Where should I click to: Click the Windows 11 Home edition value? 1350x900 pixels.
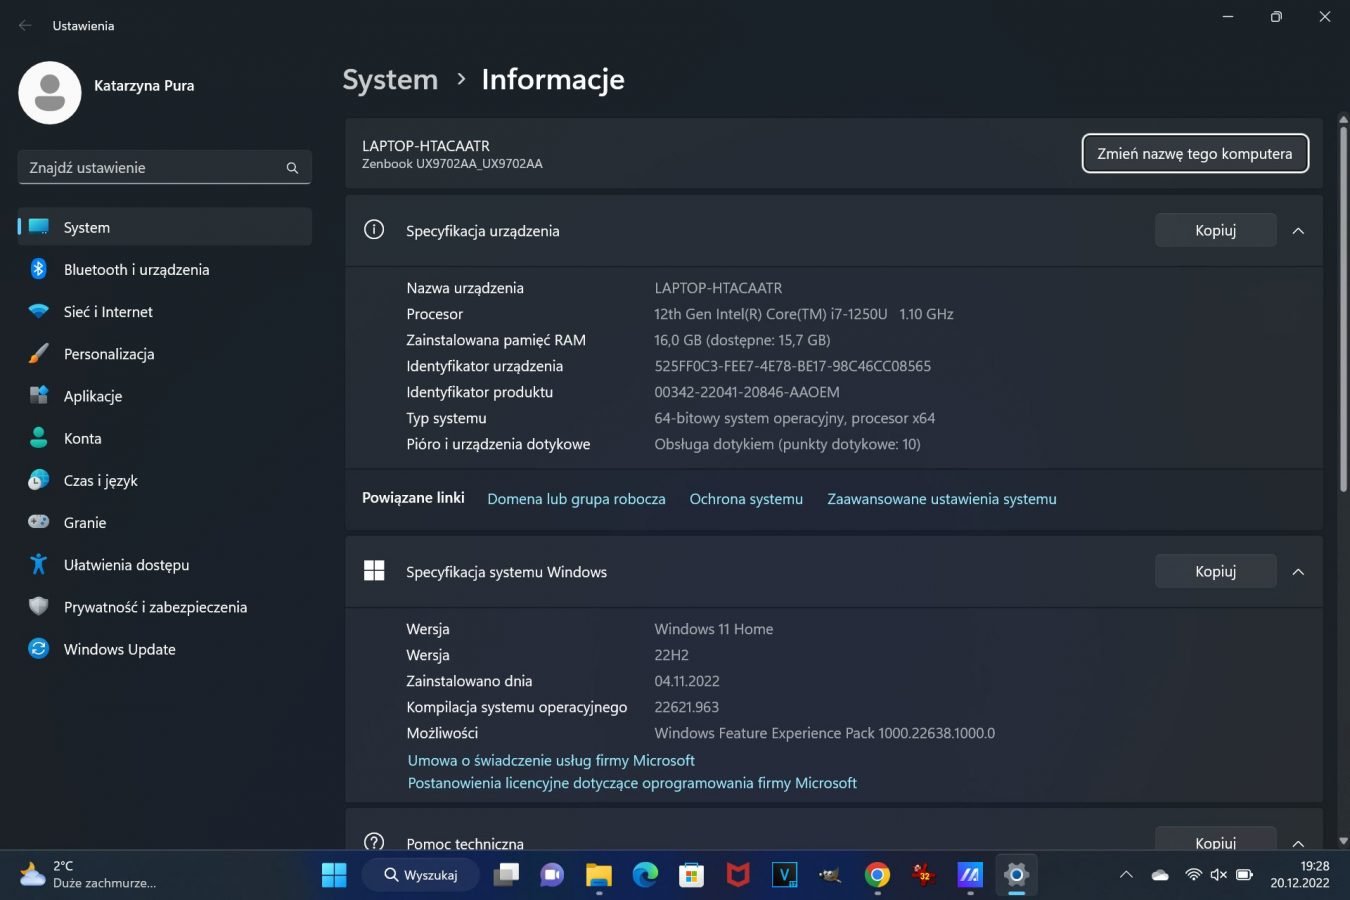[x=714, y=629]
